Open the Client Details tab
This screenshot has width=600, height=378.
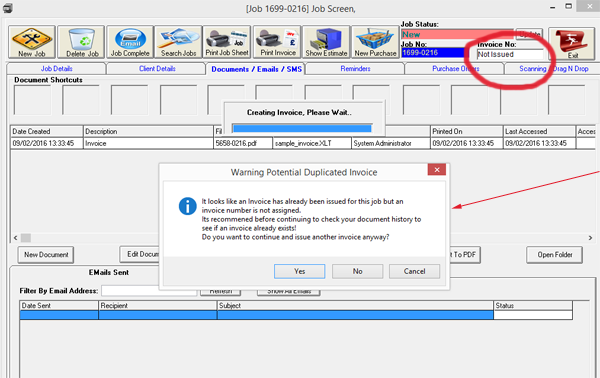point(157,69)
